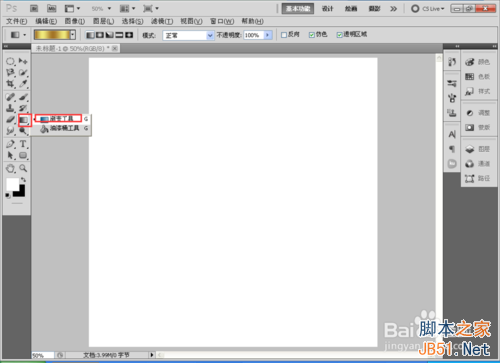The width and height of the screenshot is (500, 363).
Task: Select the Path Selection arrow tool
Action: [x=10, y=155]
